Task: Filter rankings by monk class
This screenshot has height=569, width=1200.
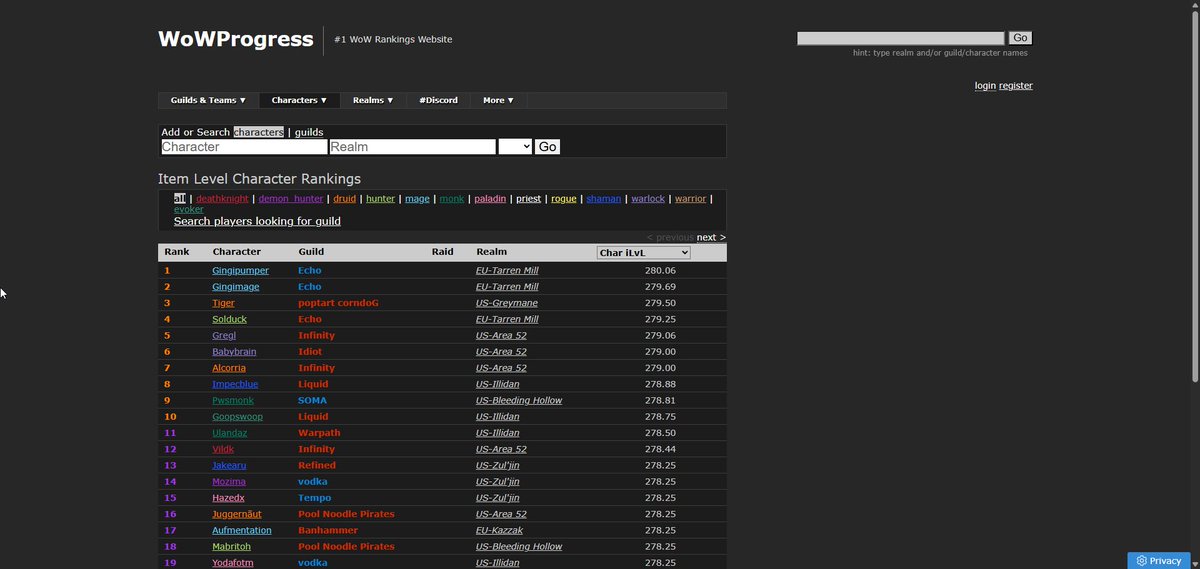Action: 452,199
